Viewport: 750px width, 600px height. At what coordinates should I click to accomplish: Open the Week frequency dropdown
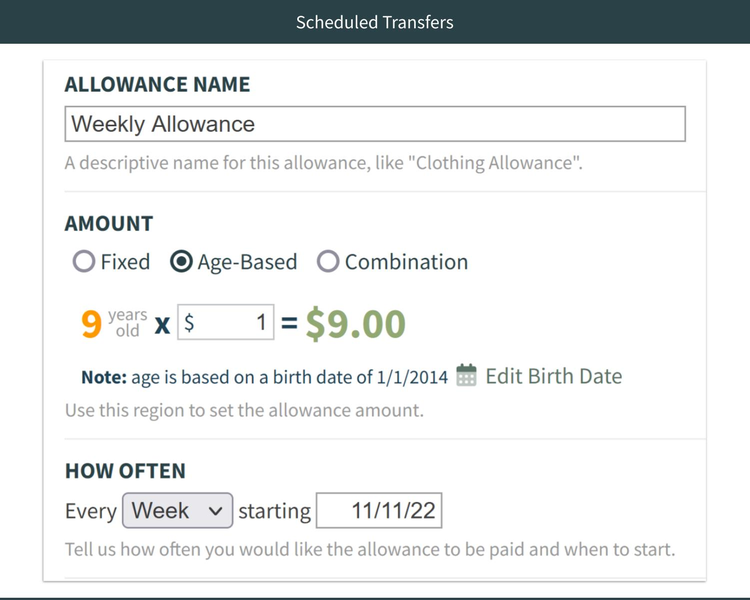tap(177, 511)
